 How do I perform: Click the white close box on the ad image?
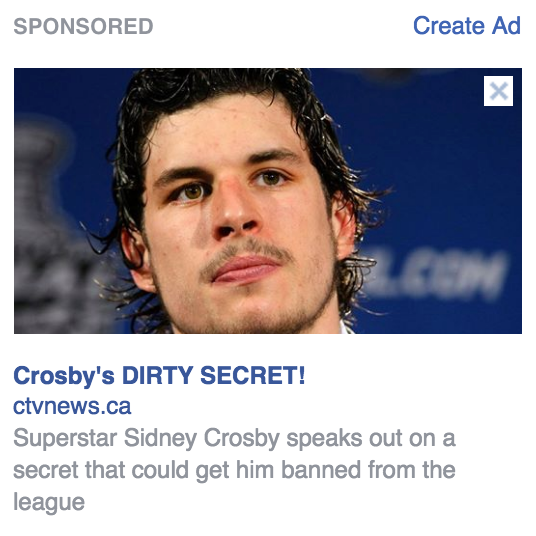pyautogui.click(x=498, y=91)
